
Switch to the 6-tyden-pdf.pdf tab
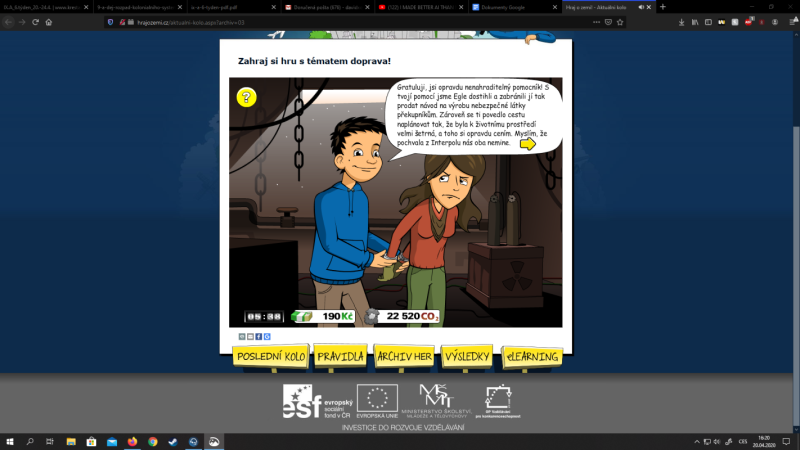click(229, 7)
